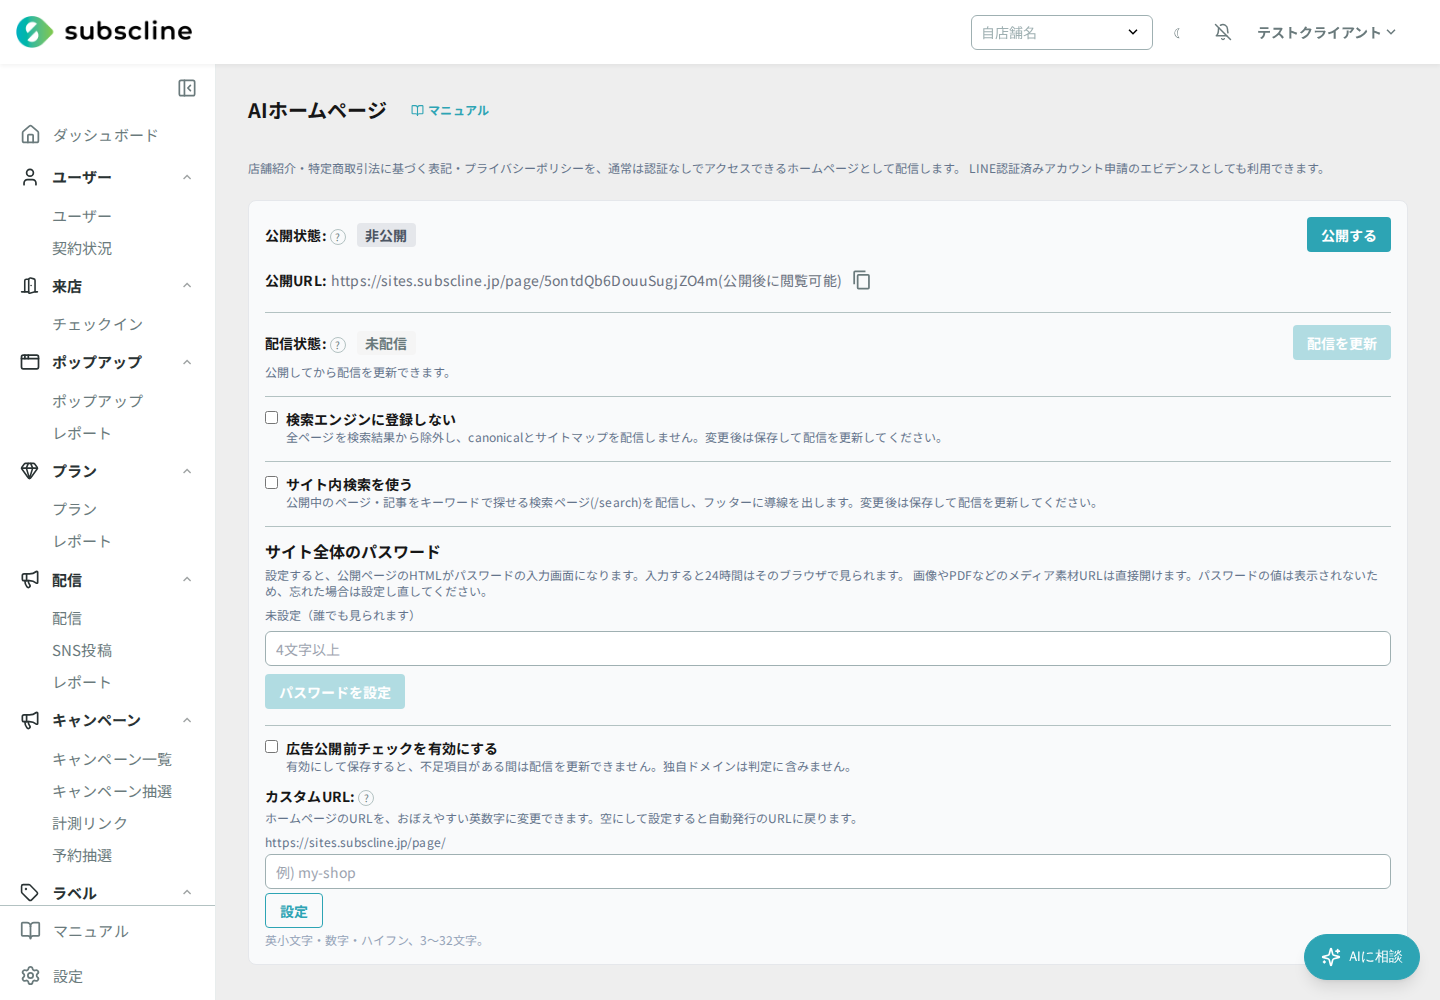Open notifications via the muted bell icon
The image size is (1440, 1000).
point(1222,32)
